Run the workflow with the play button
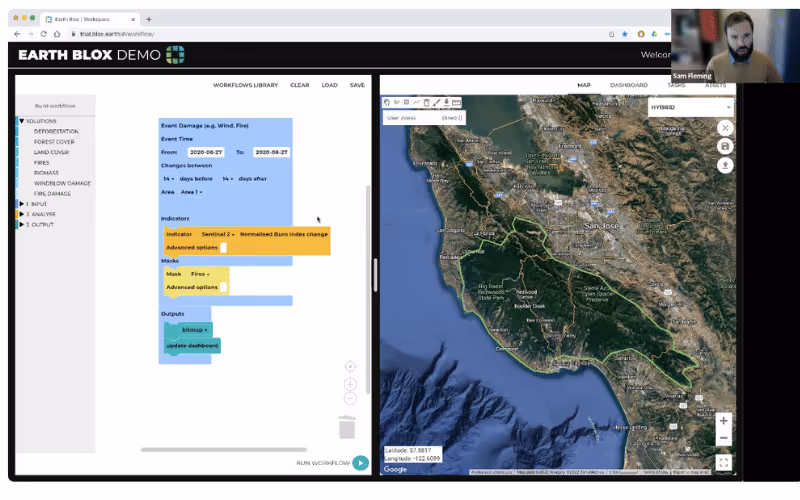This screenshot has width=800, height=500. point(361,463)
